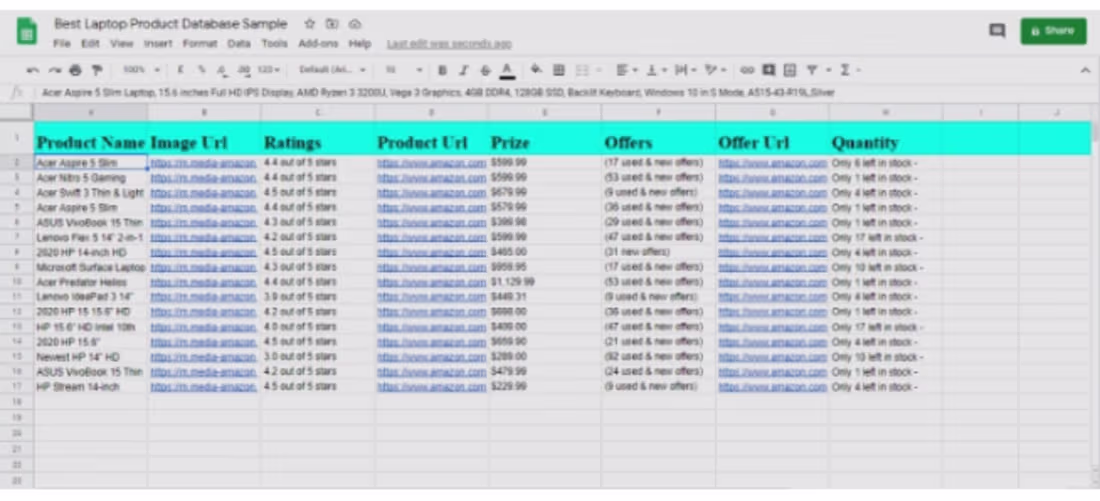Select the Newest HP 14" HD cell

[90, 357]
